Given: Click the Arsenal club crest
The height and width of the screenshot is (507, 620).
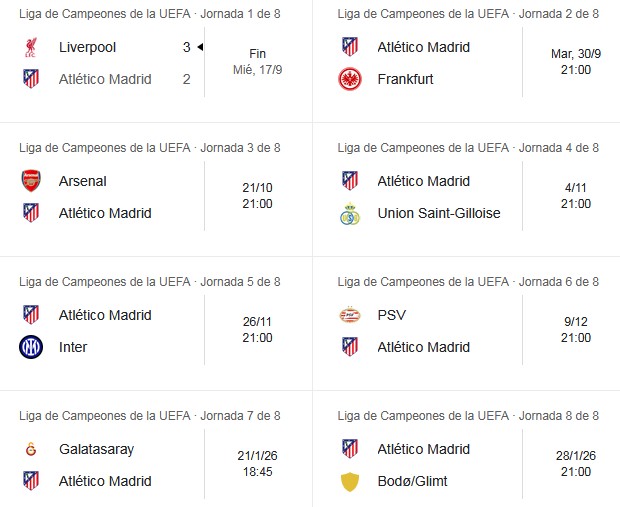Looking at the screenshot, I should 31,181.
